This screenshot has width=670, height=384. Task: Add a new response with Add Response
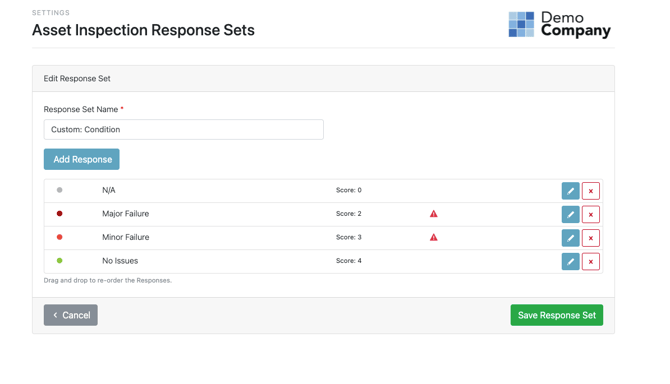82,159
